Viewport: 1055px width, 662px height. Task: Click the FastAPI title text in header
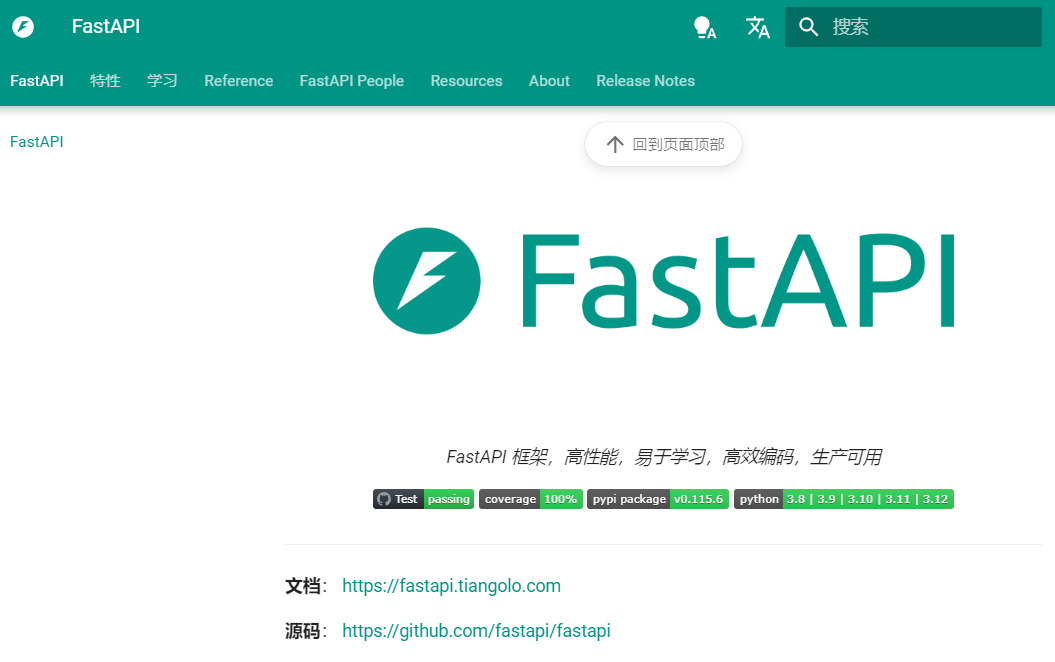(106, 26)
